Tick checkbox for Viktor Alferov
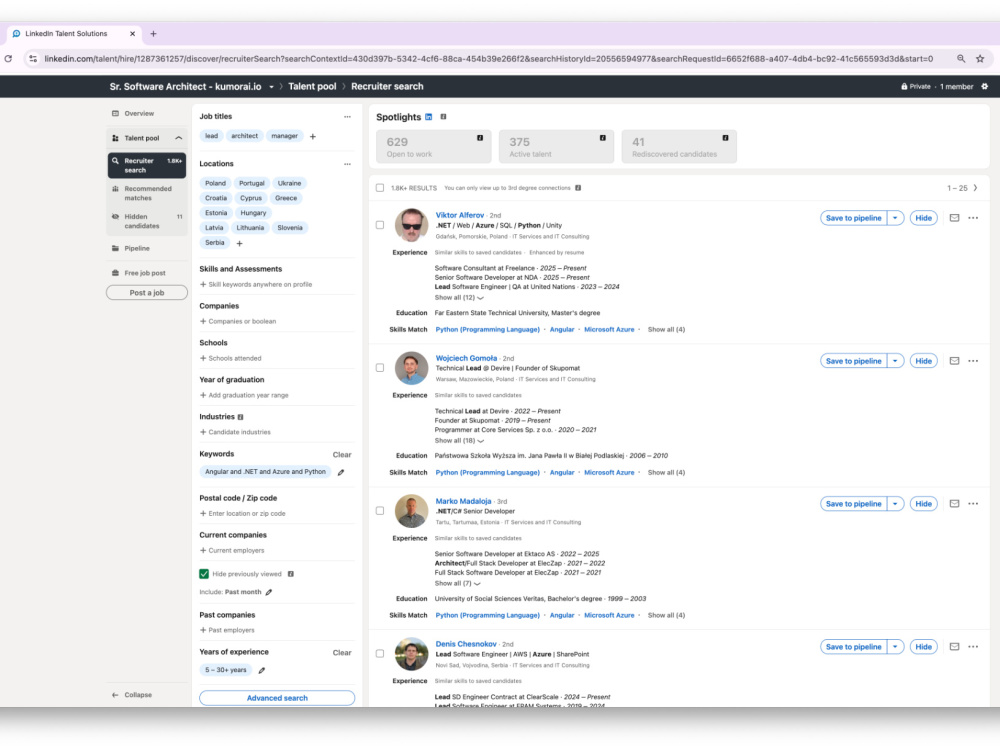1000x750 pixels. (x=380, y=225)
